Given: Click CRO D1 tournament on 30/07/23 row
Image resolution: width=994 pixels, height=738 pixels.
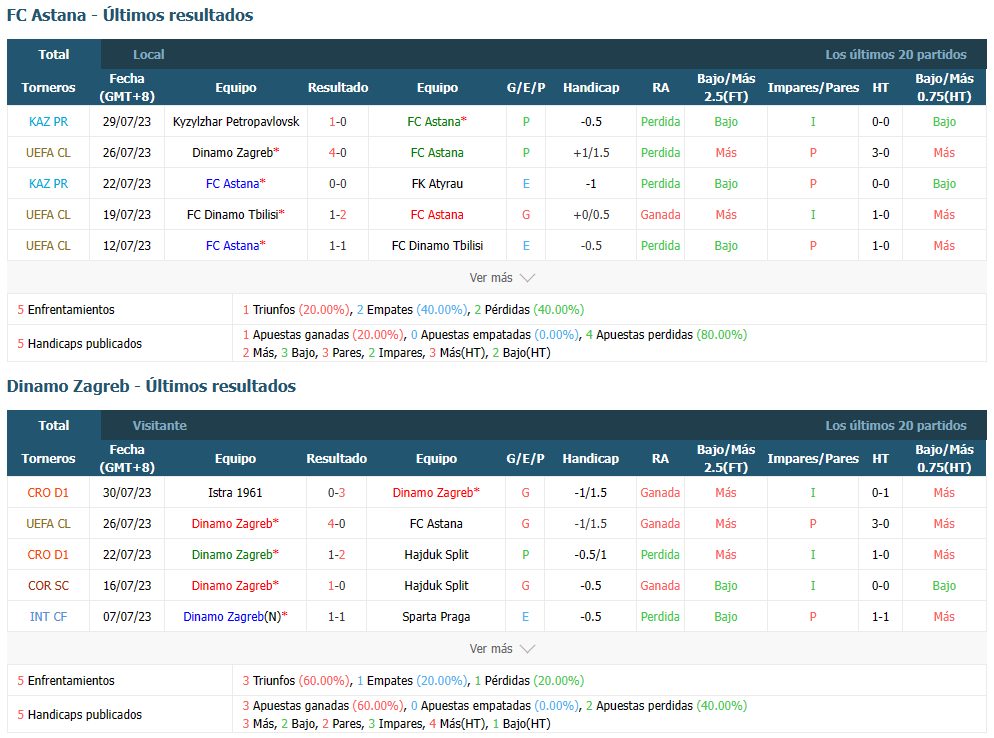Looking at the screenshot, I should click(48, 493).
